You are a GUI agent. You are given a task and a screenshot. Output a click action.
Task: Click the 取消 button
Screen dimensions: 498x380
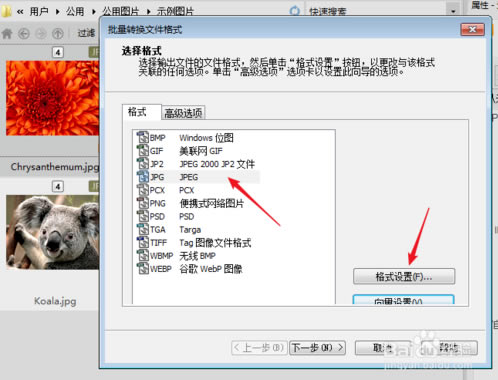pos(383,348)
